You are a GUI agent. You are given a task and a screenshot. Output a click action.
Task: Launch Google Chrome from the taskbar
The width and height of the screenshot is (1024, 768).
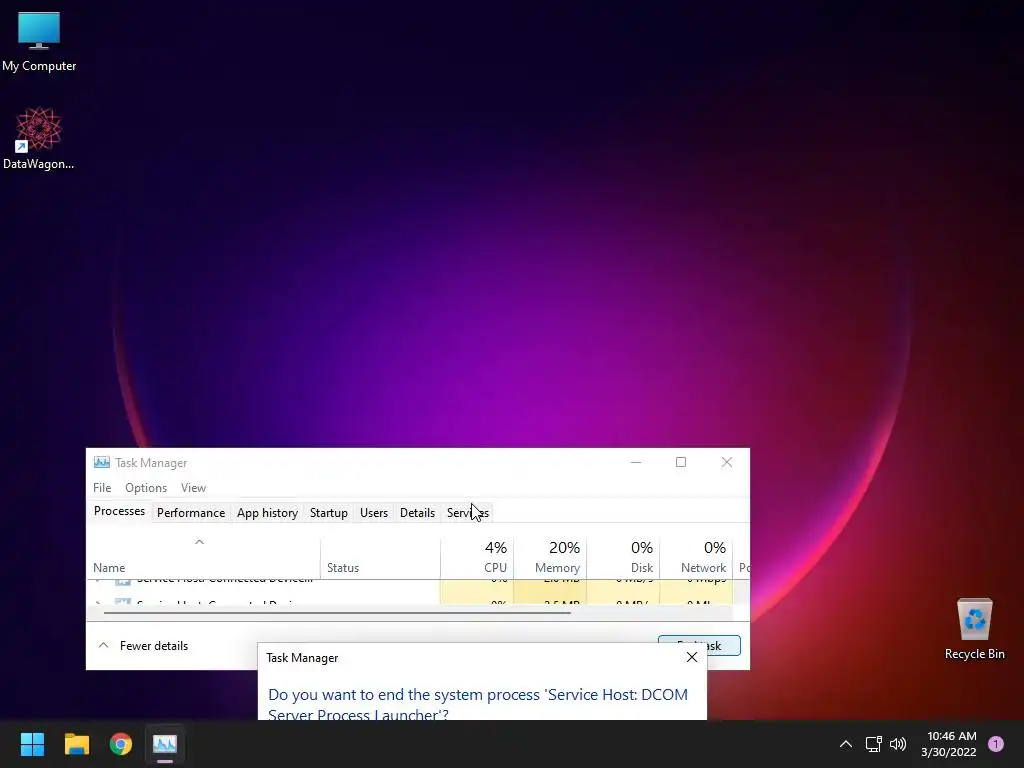(121, 744)
